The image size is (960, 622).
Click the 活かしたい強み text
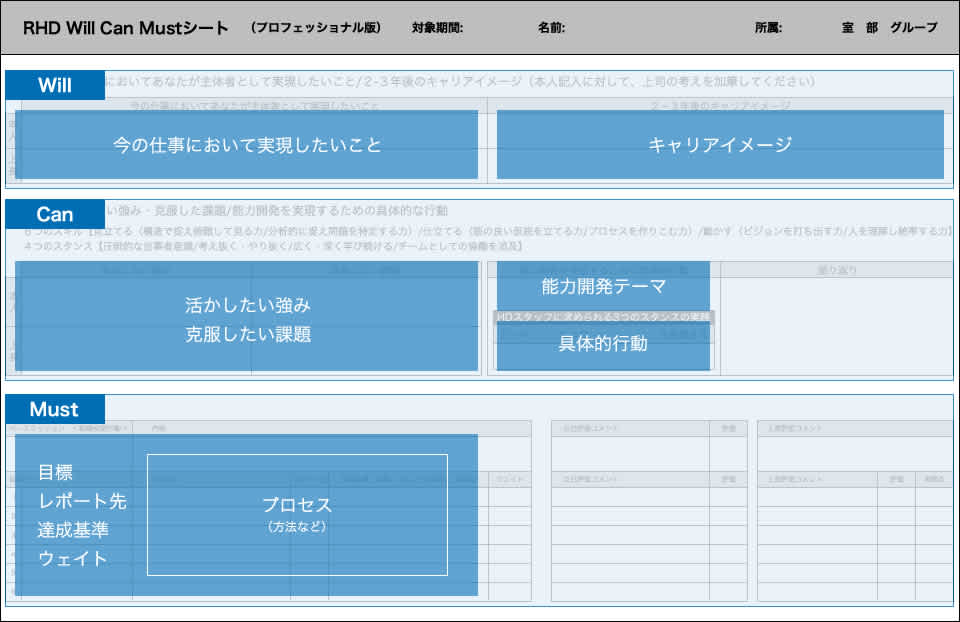tap(247, 304)
